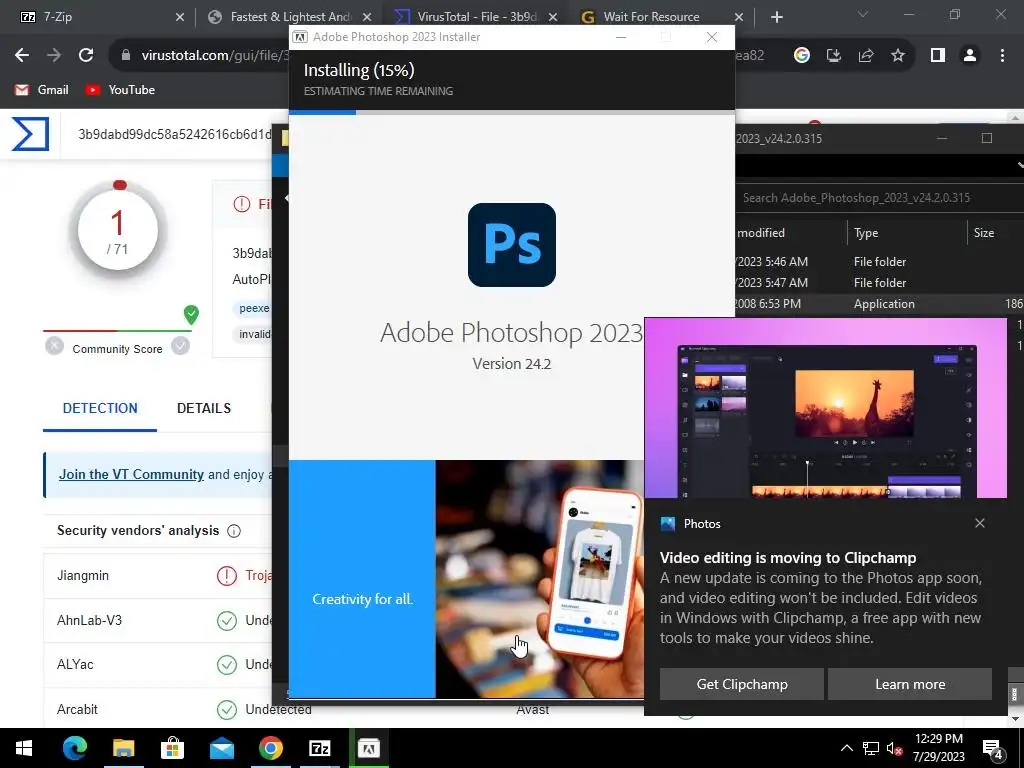This screenshot has width=1024, height=768.
Task: Click Learn more in Photos notification
Action: point(910,684)
